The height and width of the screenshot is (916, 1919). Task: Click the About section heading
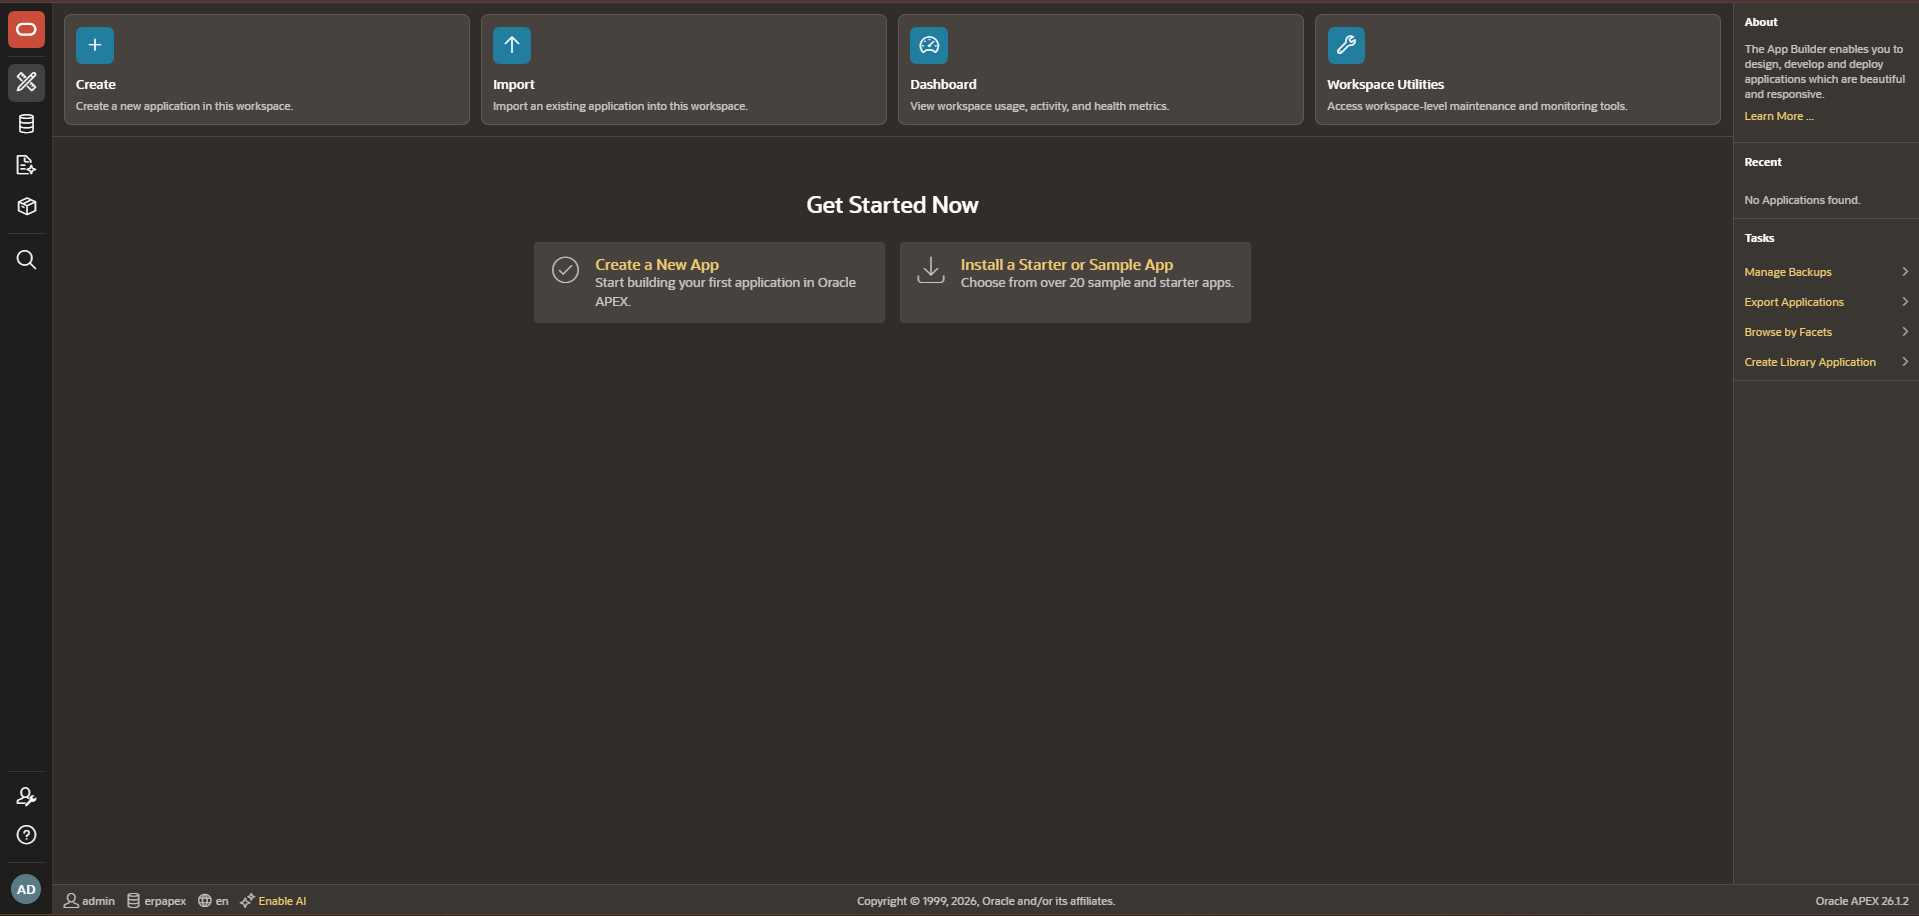click(x=1761, y=22)
